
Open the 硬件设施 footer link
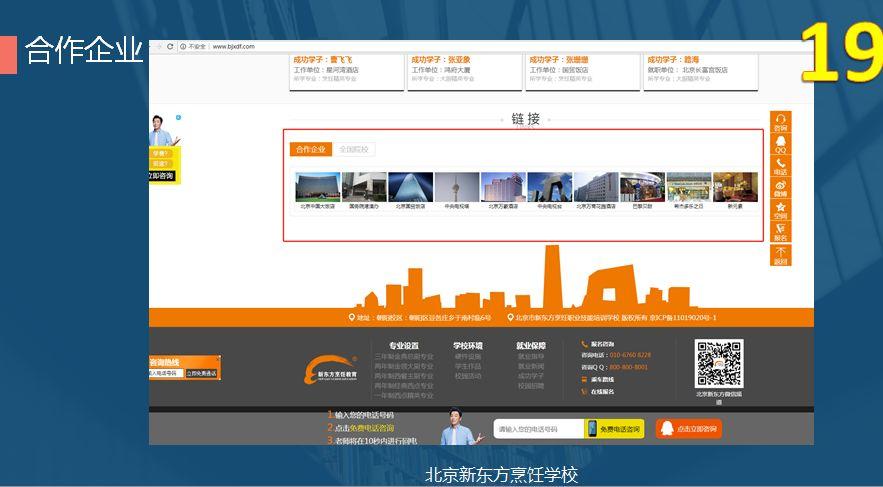click(468, 356)
